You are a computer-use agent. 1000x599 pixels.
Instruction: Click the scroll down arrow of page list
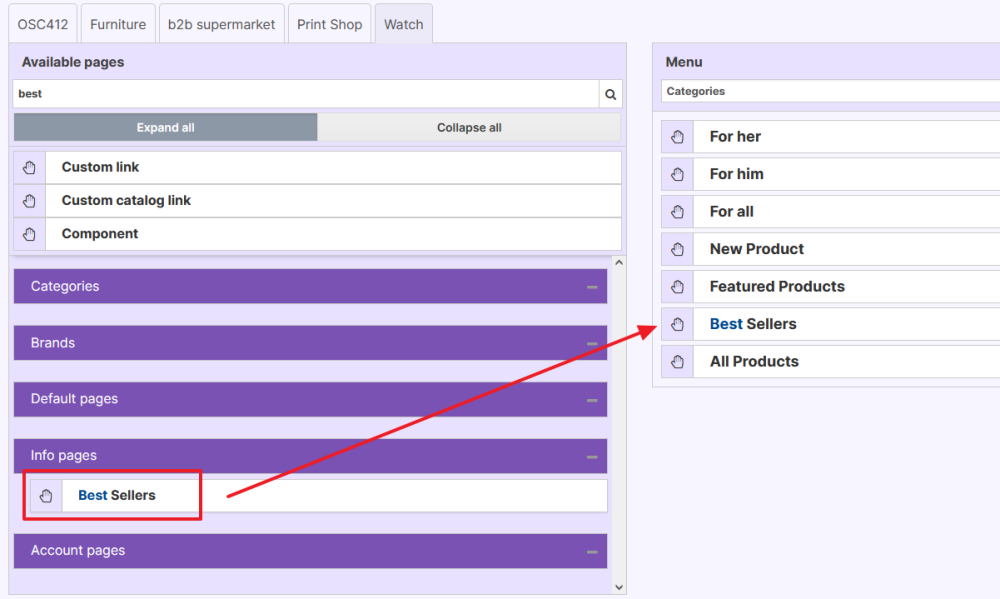[x=618, y=587]
